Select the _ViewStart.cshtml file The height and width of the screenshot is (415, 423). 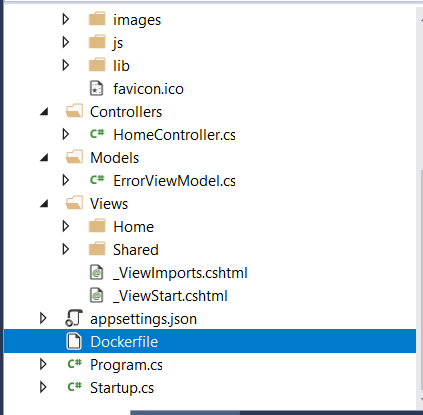(x=170, y=296)
